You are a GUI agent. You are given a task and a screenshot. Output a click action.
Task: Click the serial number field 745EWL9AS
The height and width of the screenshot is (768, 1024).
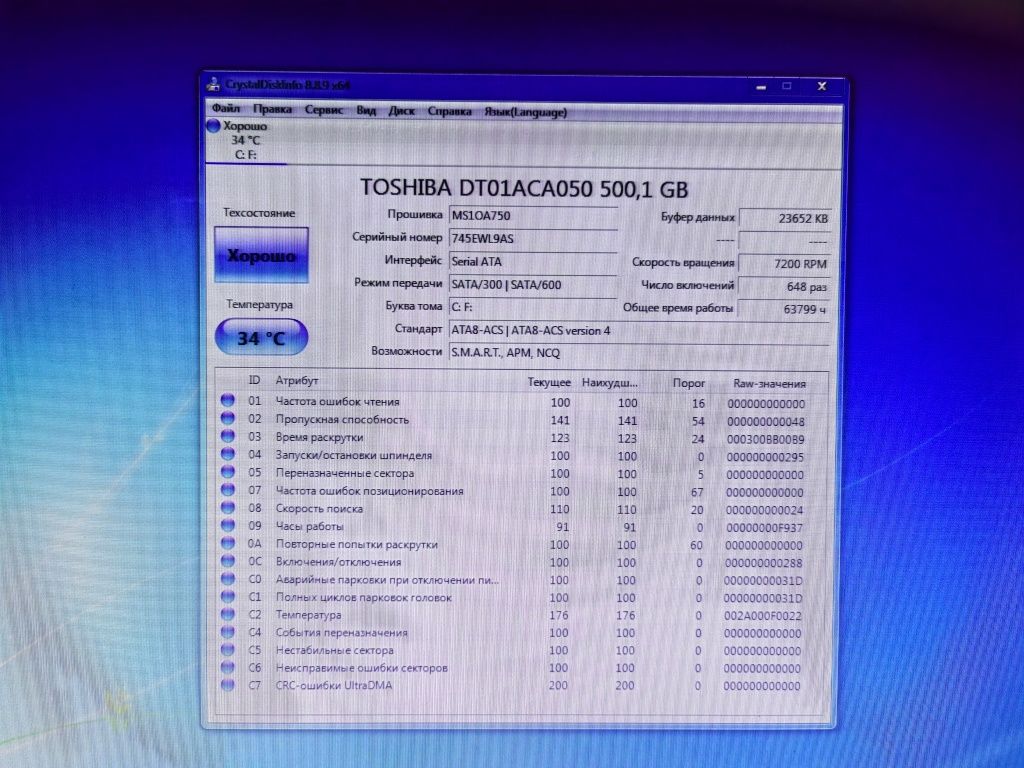pos(533,238)
